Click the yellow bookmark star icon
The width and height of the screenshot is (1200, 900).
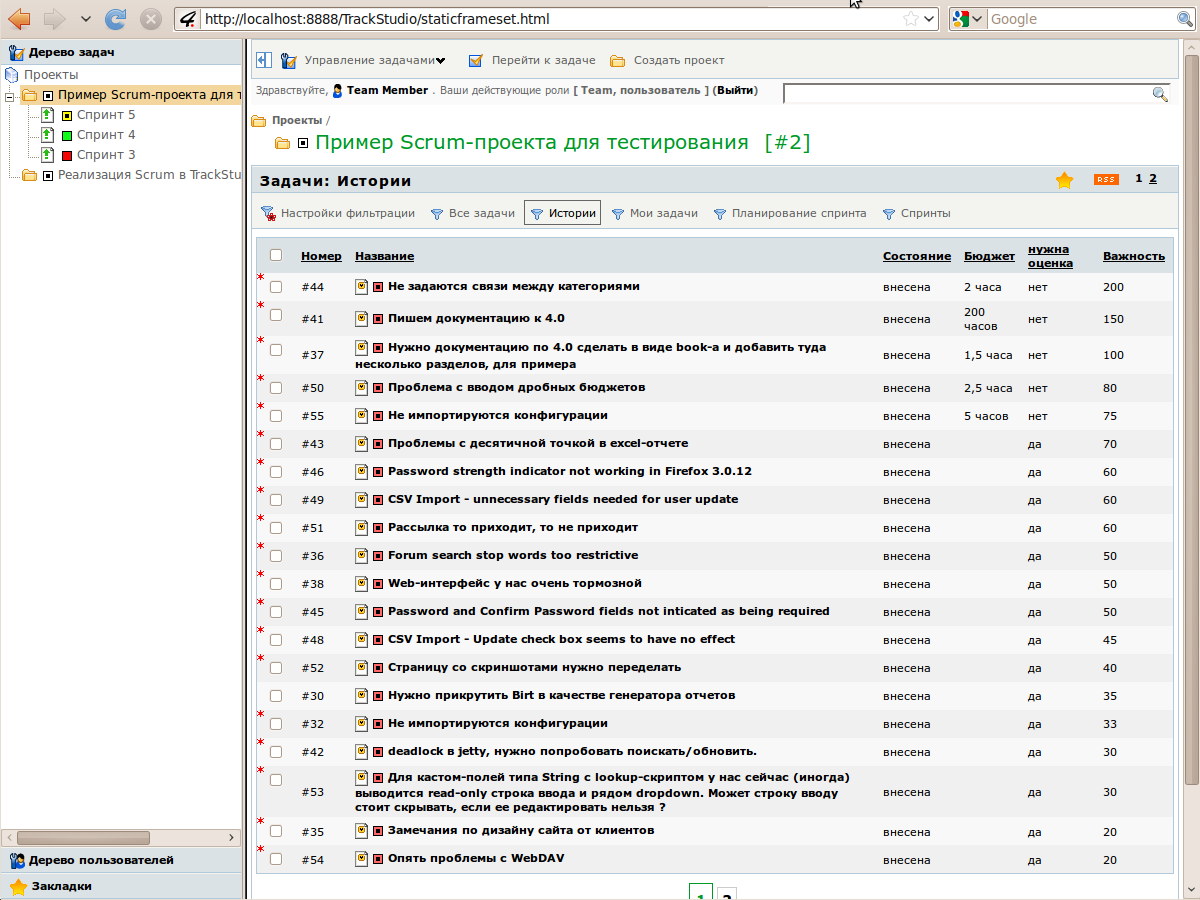[x=1064, y=180]
